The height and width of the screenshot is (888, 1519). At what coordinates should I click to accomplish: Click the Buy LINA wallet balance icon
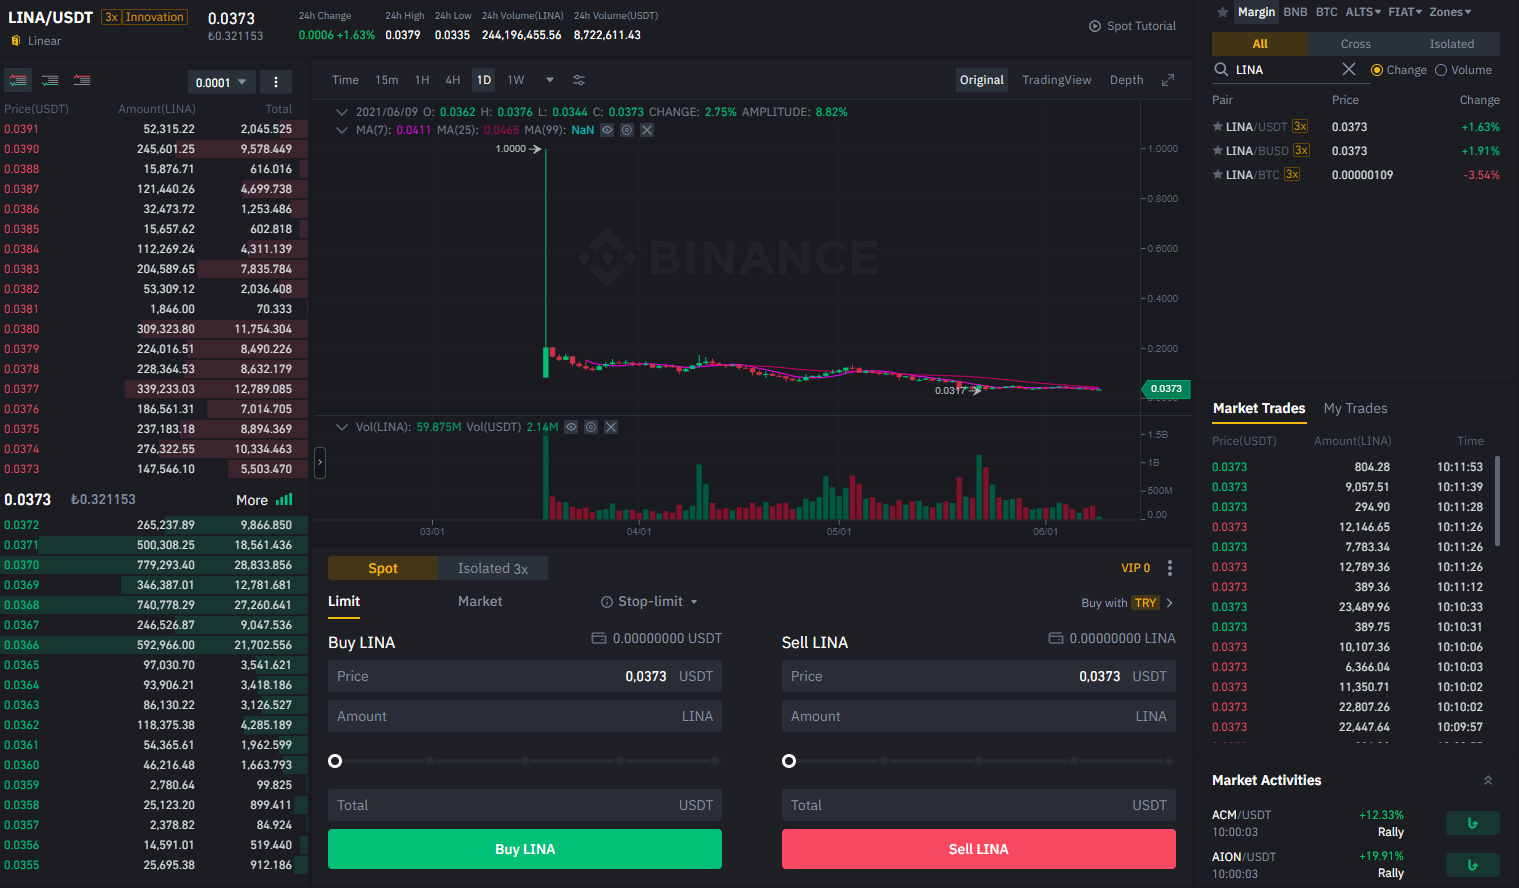tap(599, 638)
